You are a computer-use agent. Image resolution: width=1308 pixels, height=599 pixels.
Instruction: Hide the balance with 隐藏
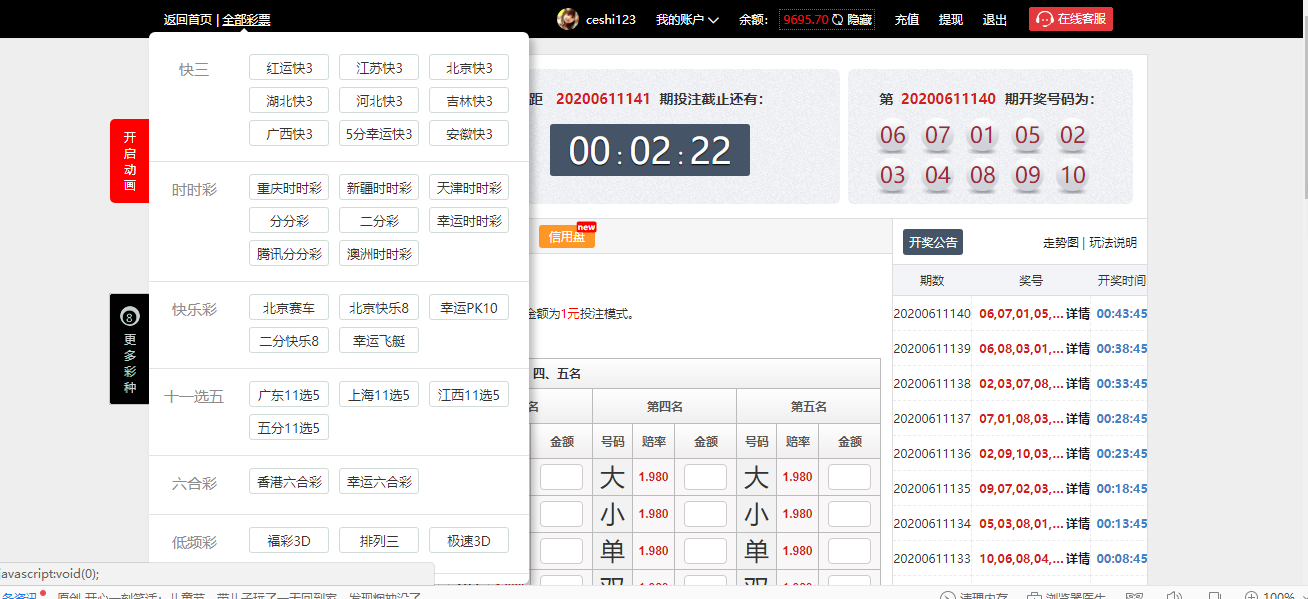pos(859,20)
